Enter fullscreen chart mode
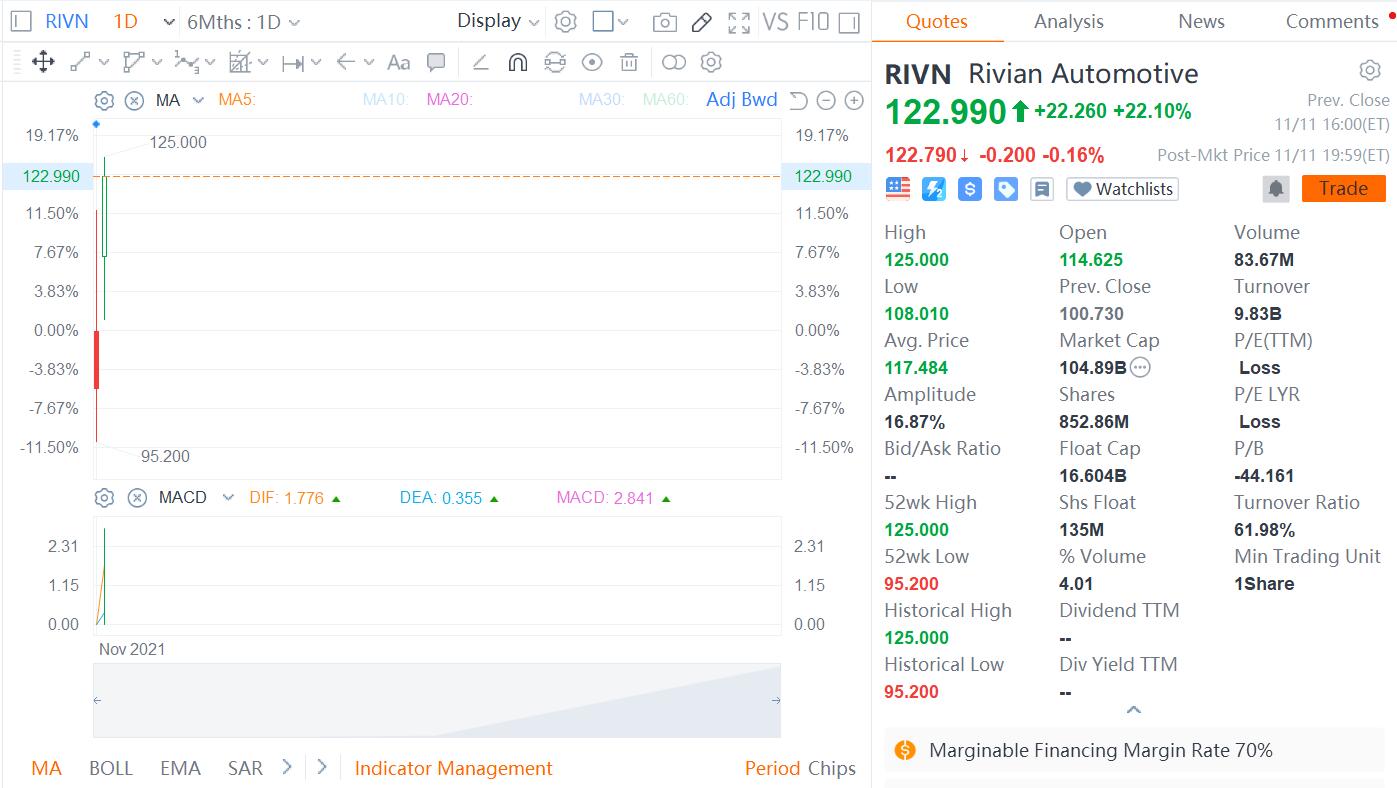The image size is (1397, 788). [x=739, y=22]
